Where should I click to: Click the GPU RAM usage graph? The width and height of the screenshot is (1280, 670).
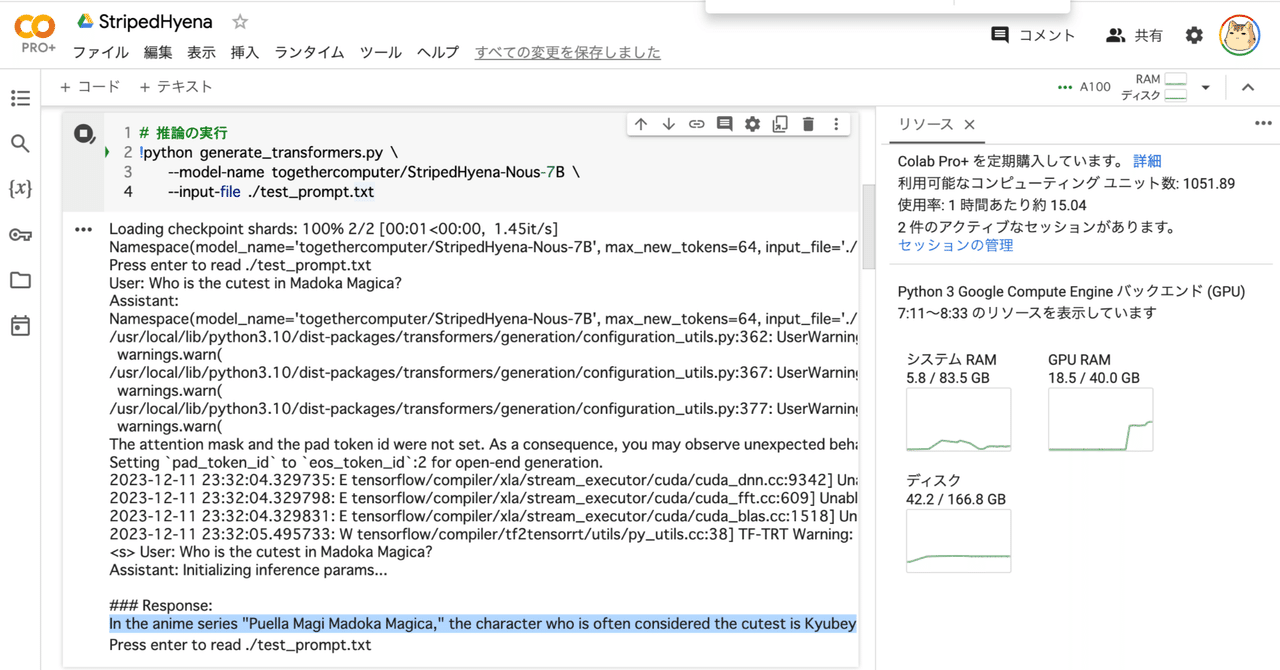1100,419
